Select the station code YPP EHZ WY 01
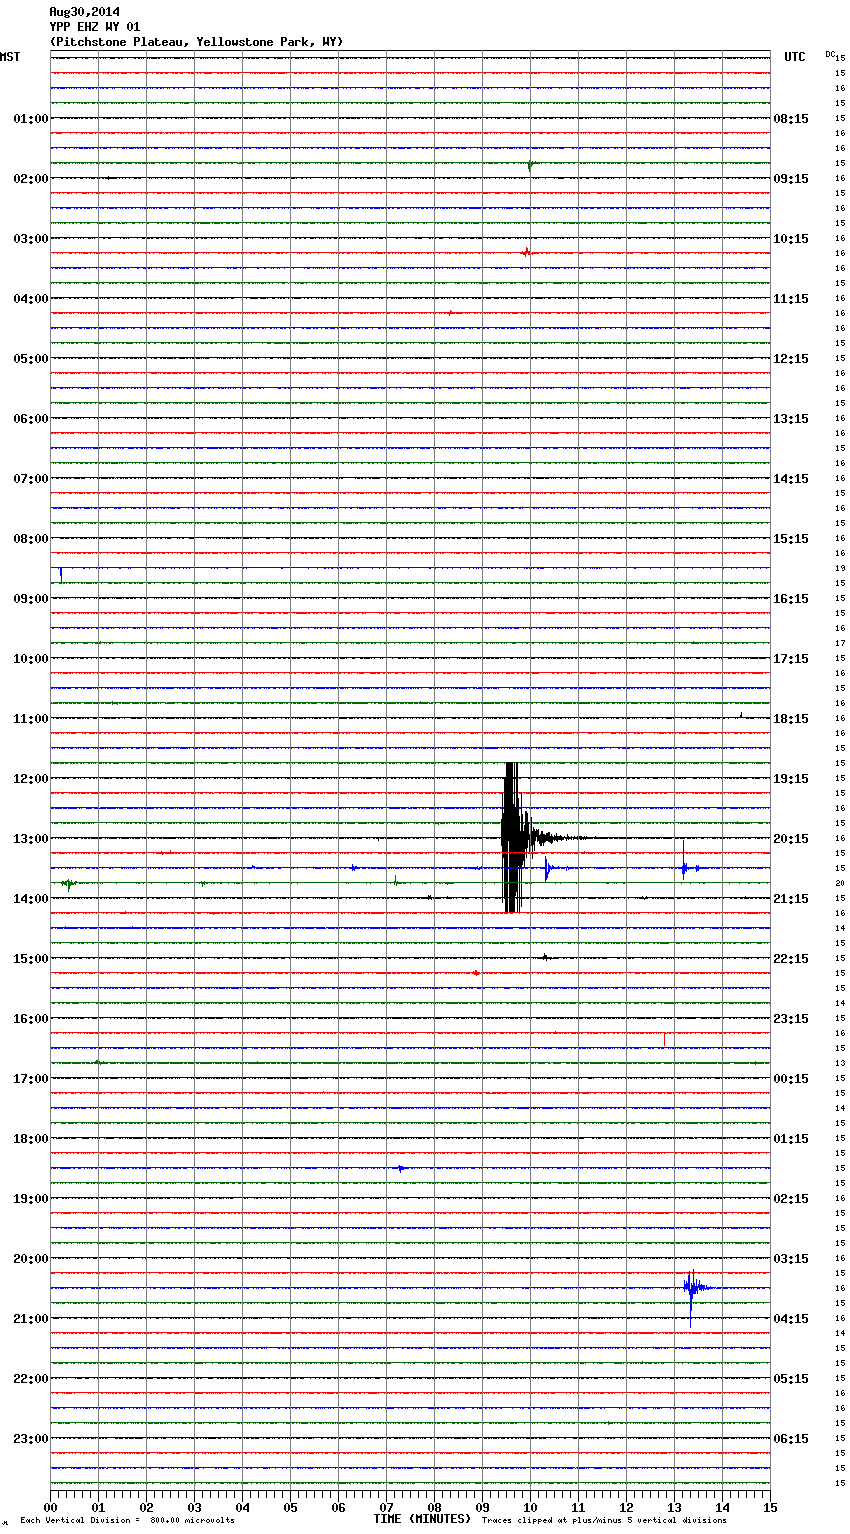The height and width of the screenshot is (1534, 850). 95,27
